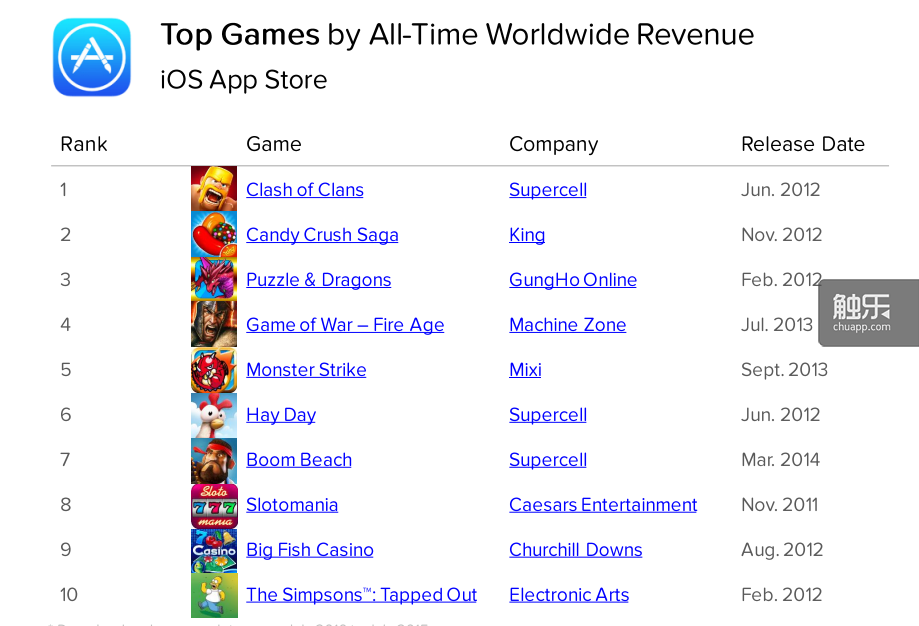Click the Boom Beach game icon
The width and height of the screenshot is (919, 626).
point(214,460)
